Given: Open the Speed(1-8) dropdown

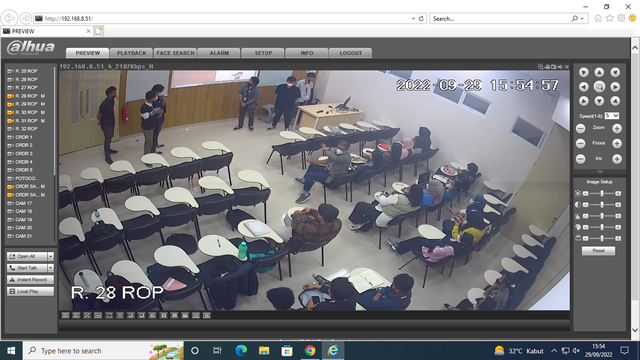Looking at the screenshot, I should [x=612, y=116].
